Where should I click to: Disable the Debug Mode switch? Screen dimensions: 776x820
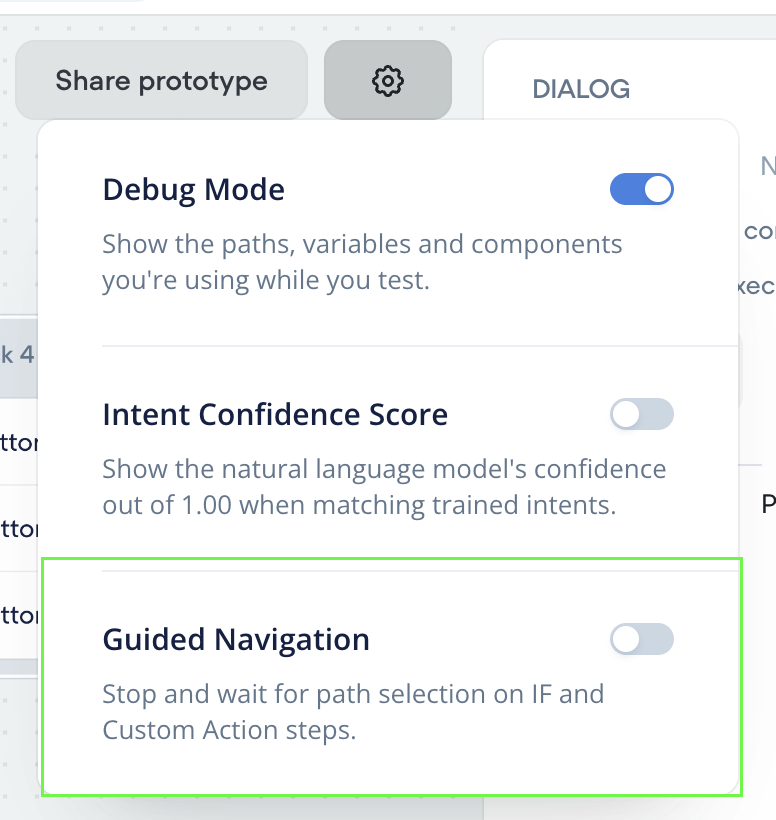[x=642, y=189]
